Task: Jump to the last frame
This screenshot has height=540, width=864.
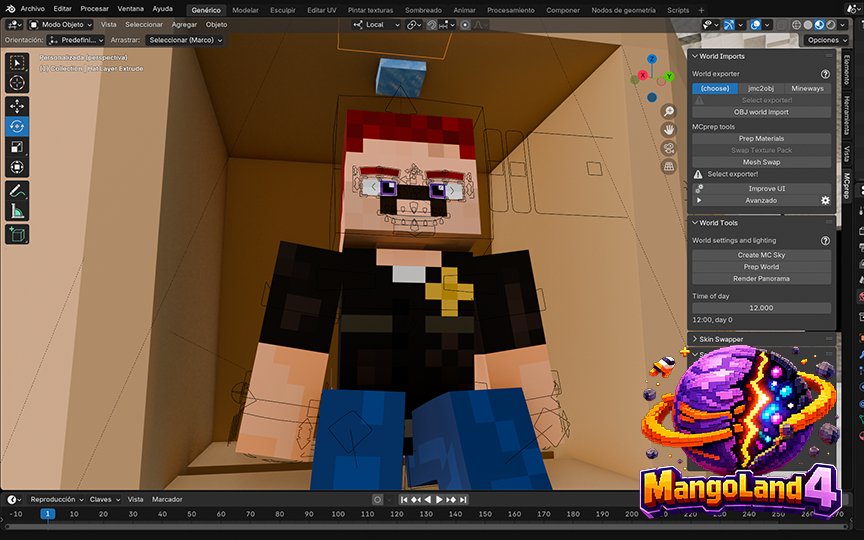Action: (x=463, y=500)
